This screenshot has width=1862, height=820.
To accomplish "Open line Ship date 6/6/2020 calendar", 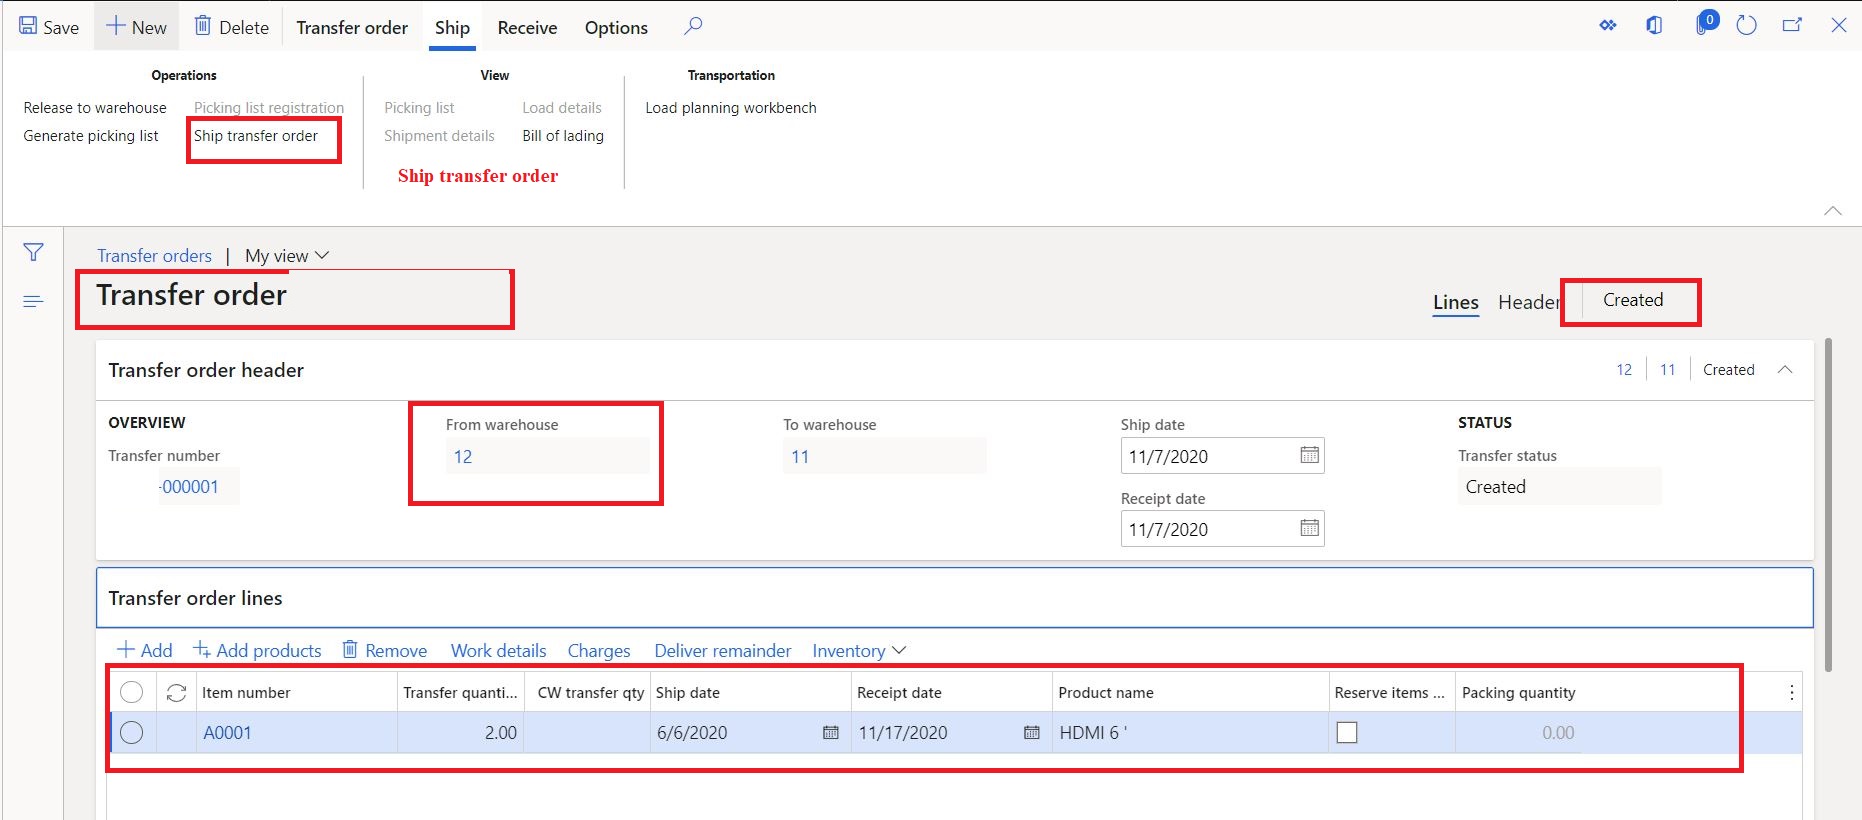I will [830, 733].
